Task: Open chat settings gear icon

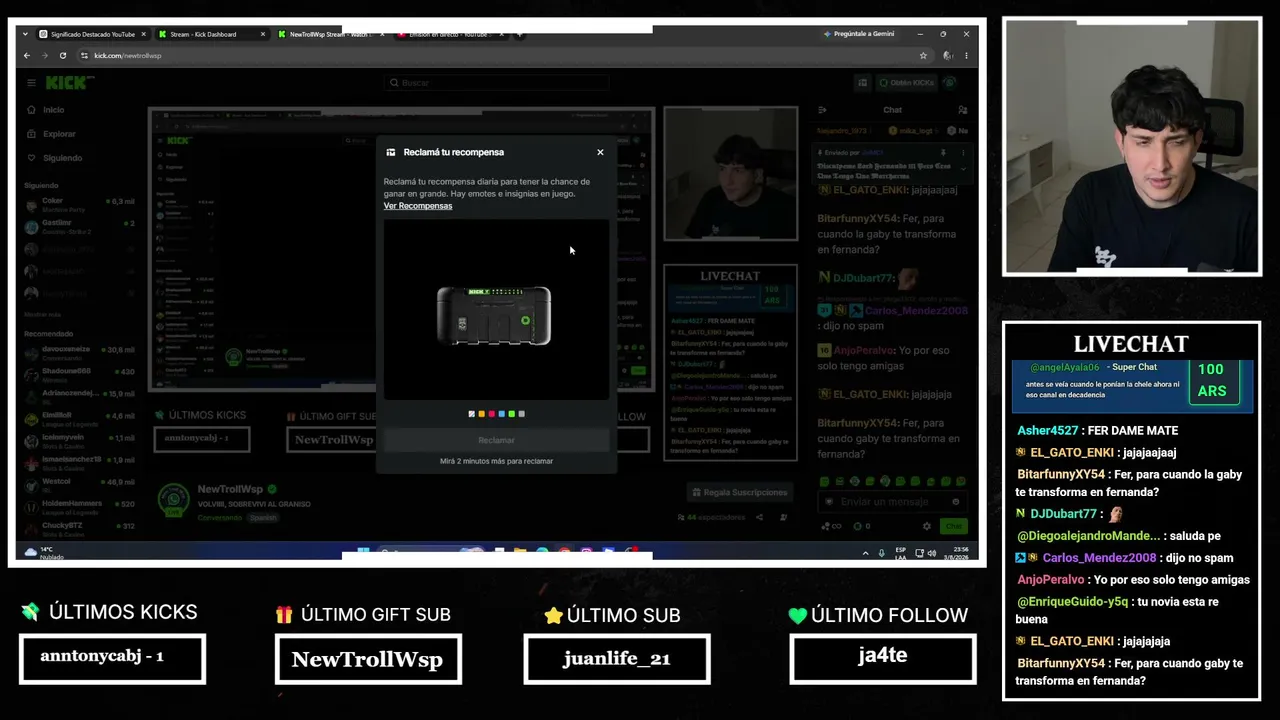Action: (x=927, y=526)
